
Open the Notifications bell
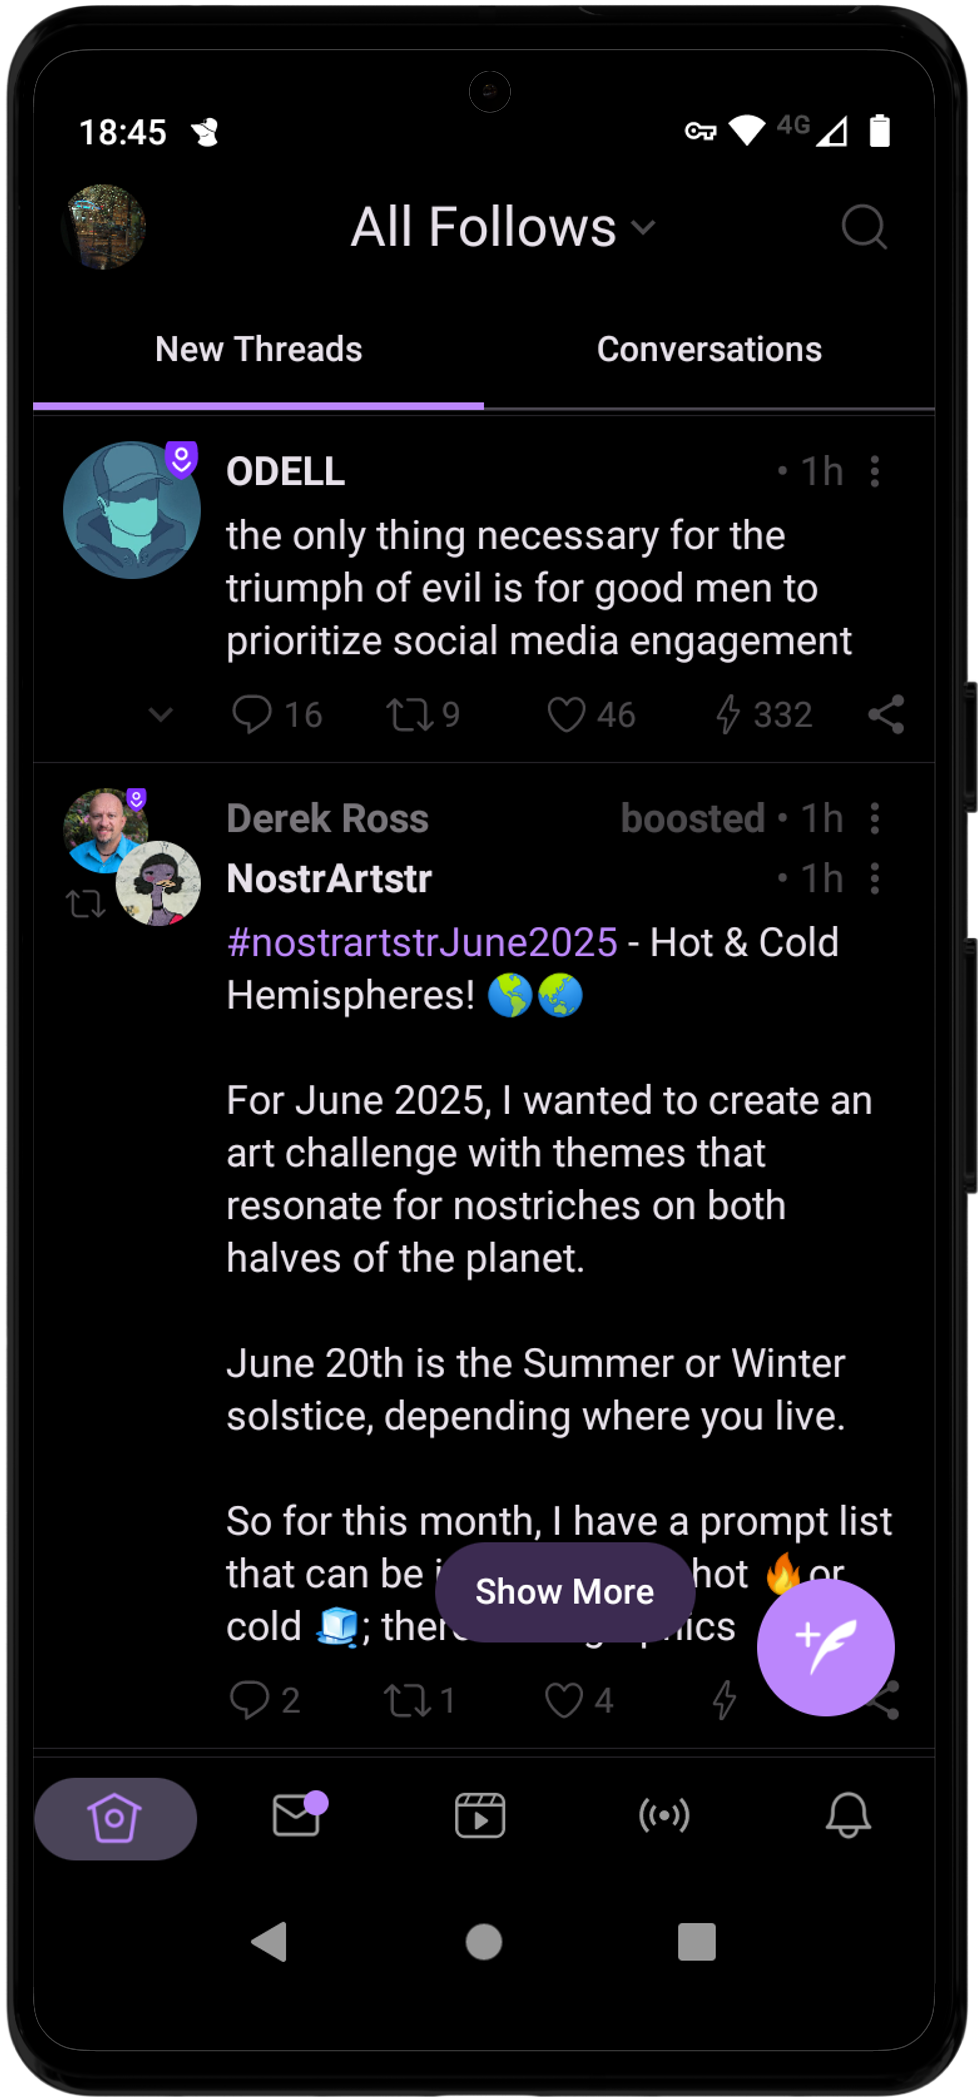(x=848, y=1815)
